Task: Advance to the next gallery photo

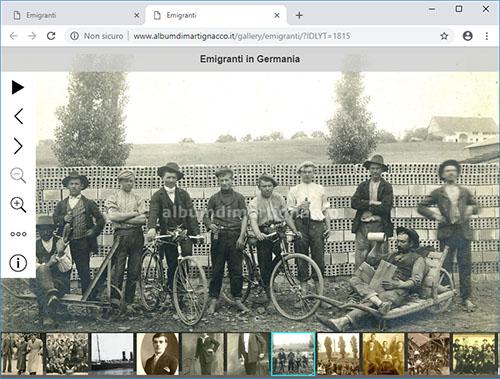Action: (18, 146)
